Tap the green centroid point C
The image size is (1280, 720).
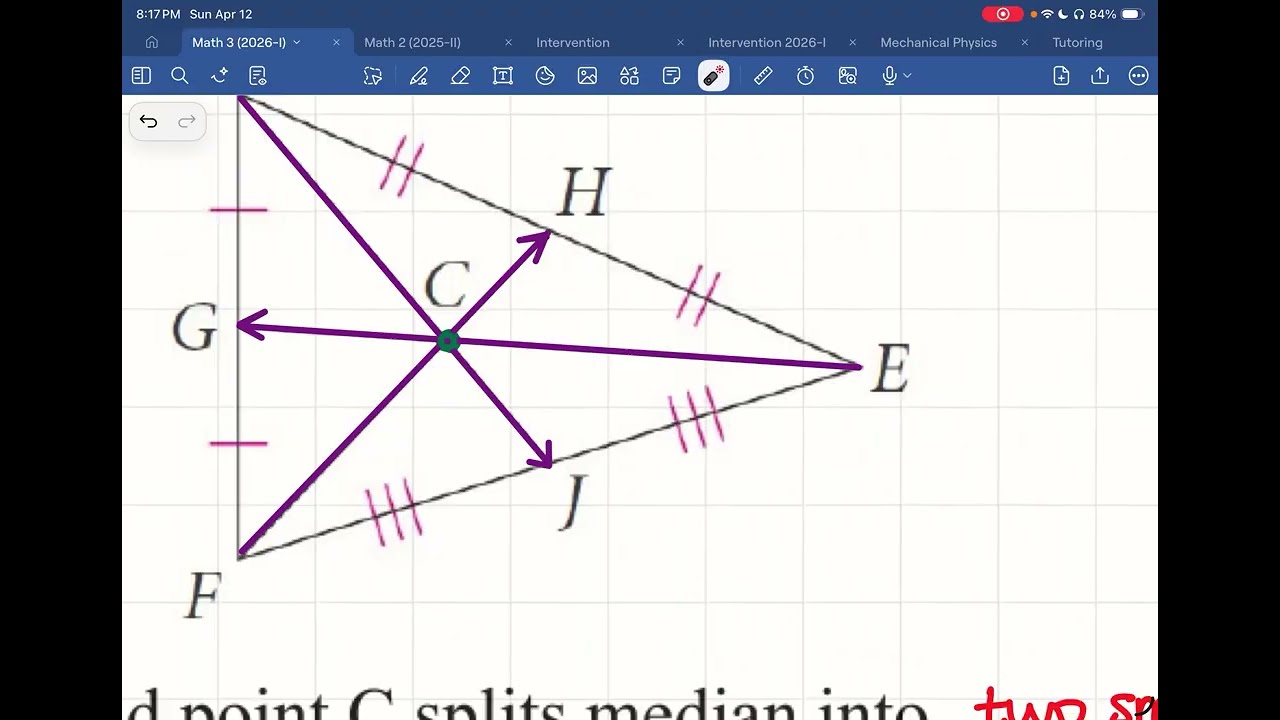coord(448,341)
